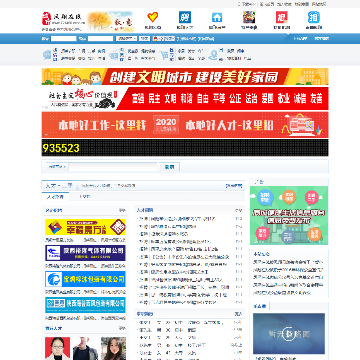
Task: Open the 西凤包装有限公司 light-blue banner
Action: tap(85, 305)
